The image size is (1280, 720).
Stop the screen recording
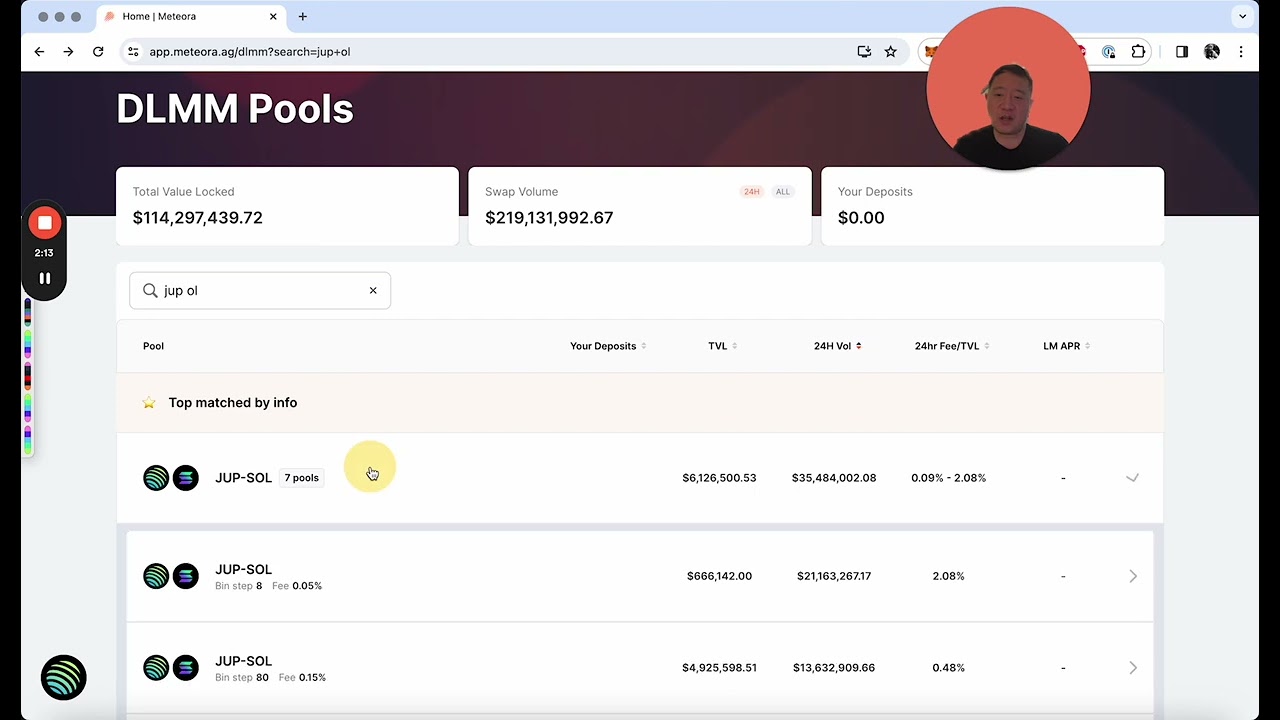(x=44, y=223)
